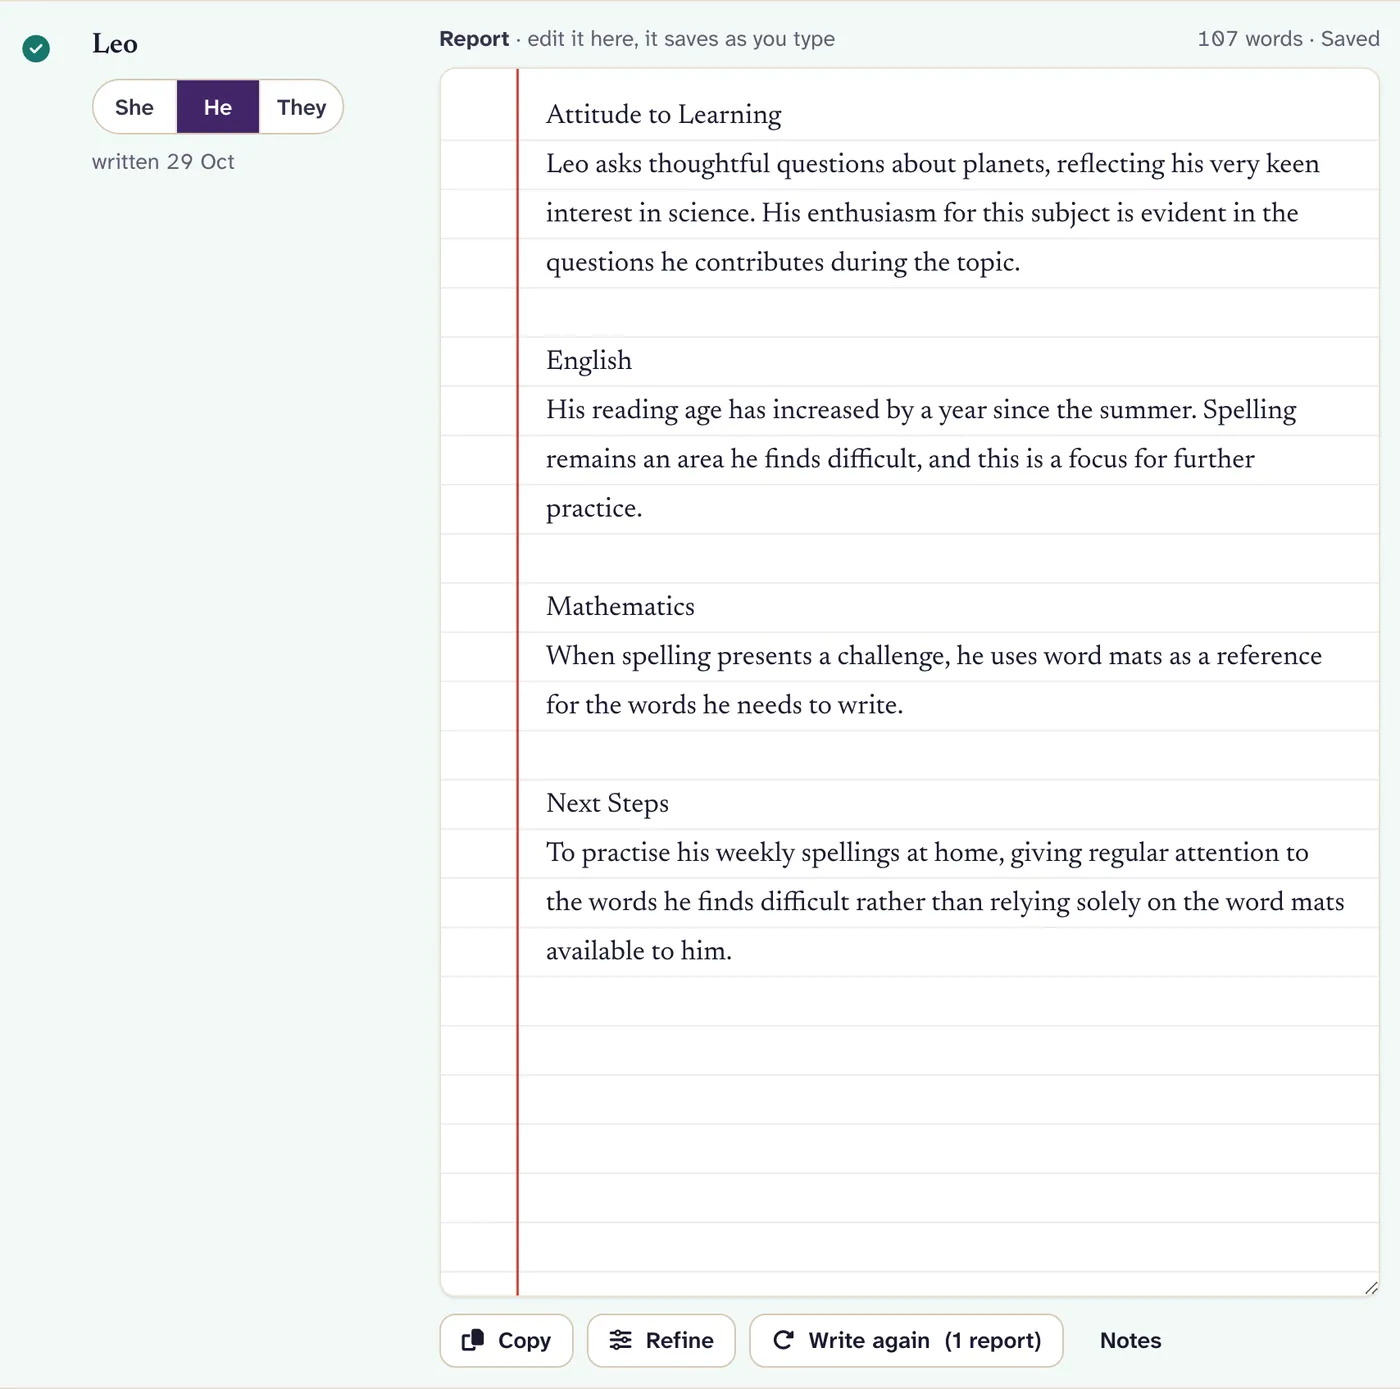Select the She pronoun option

point(135,107)
